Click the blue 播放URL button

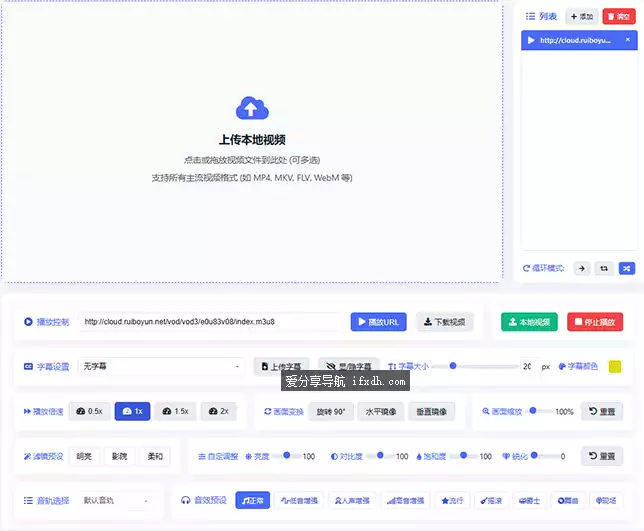coord(378,322)
